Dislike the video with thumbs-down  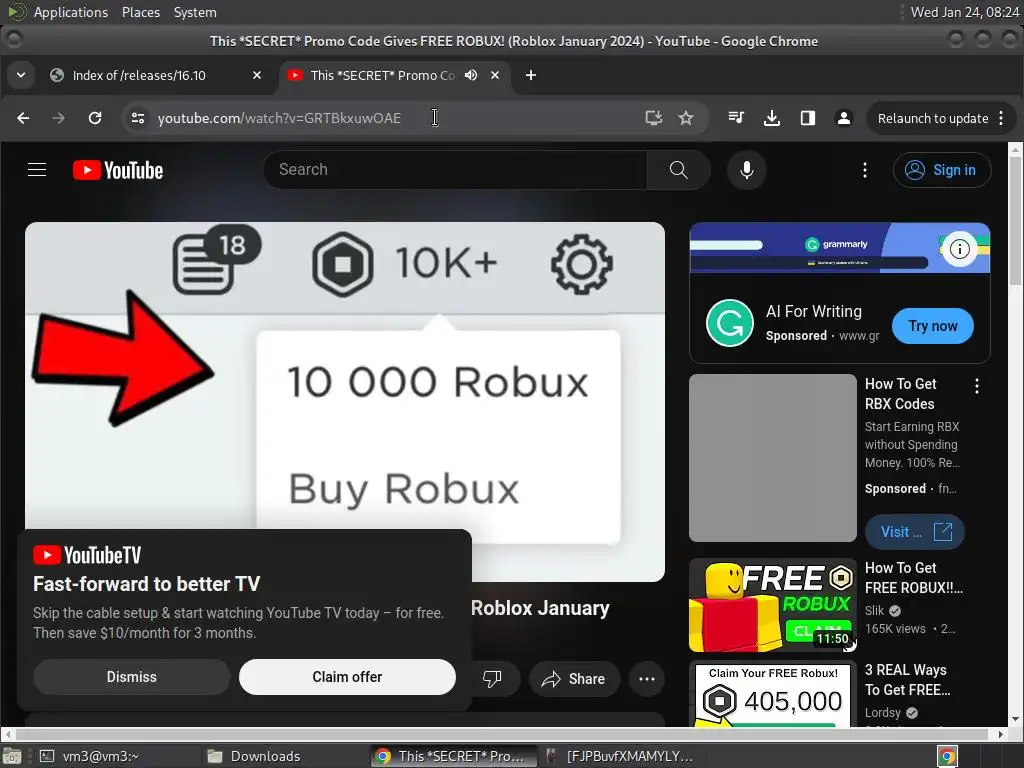pyautogui.click(x=492, y=679)
